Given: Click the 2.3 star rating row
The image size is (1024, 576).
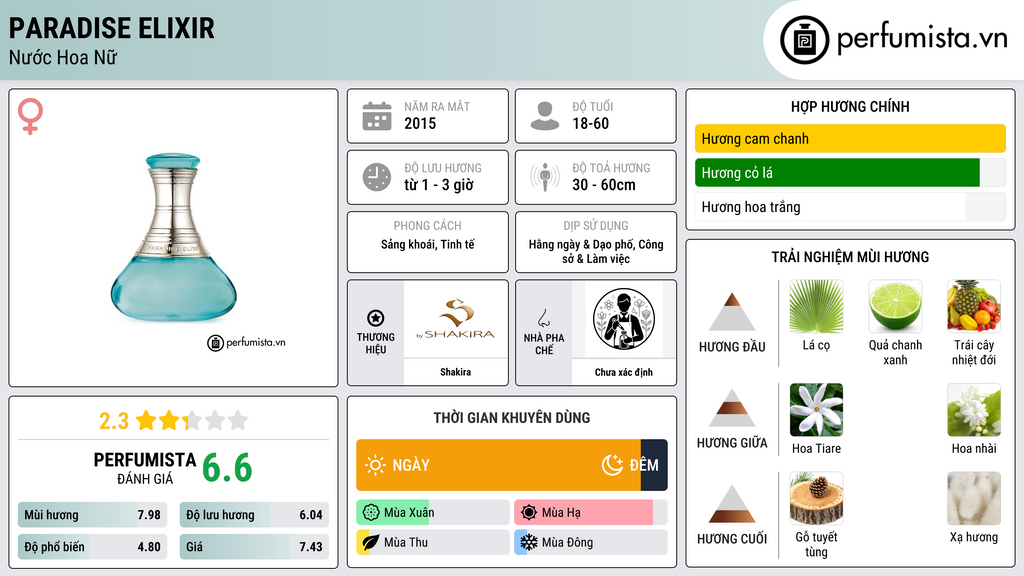Looking at the screenshot, I should click(173, 421).
